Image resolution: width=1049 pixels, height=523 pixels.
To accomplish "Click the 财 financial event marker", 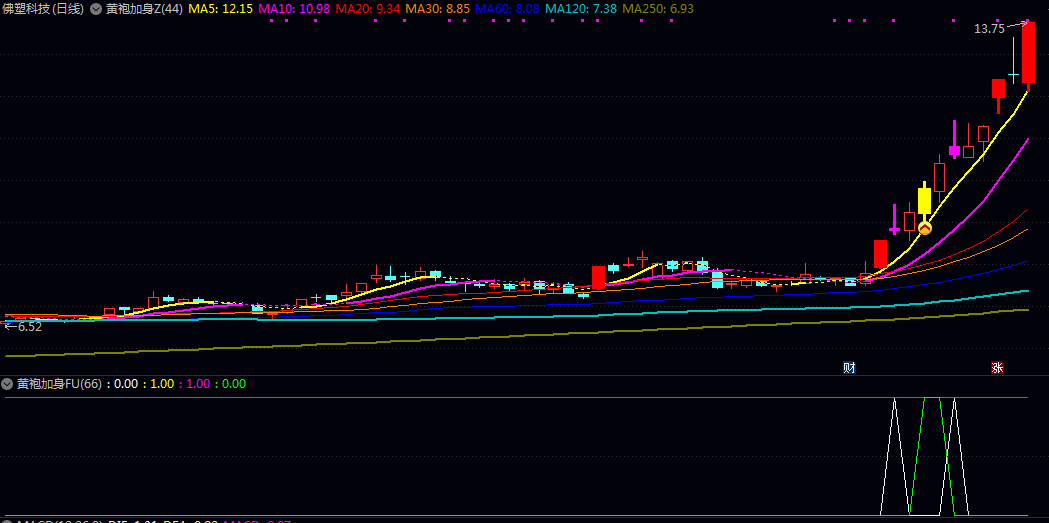I will click(x=849, y=367).
